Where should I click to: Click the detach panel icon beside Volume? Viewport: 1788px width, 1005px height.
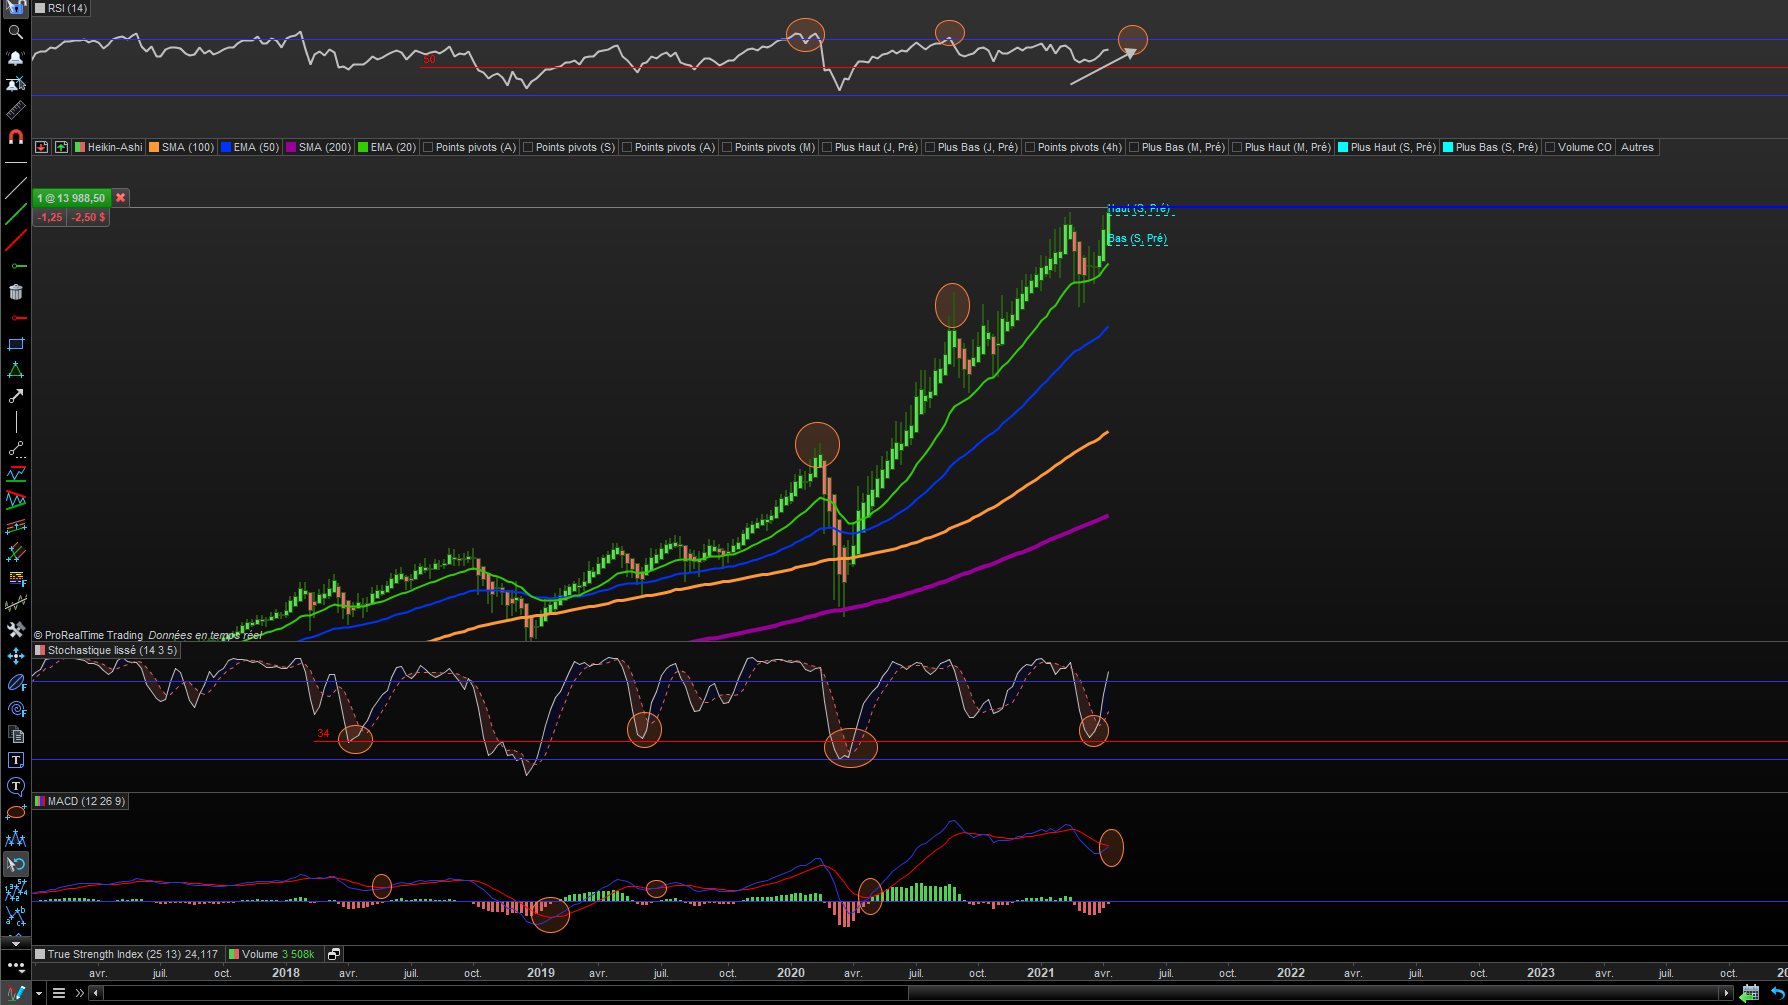[x=334, y=954]
